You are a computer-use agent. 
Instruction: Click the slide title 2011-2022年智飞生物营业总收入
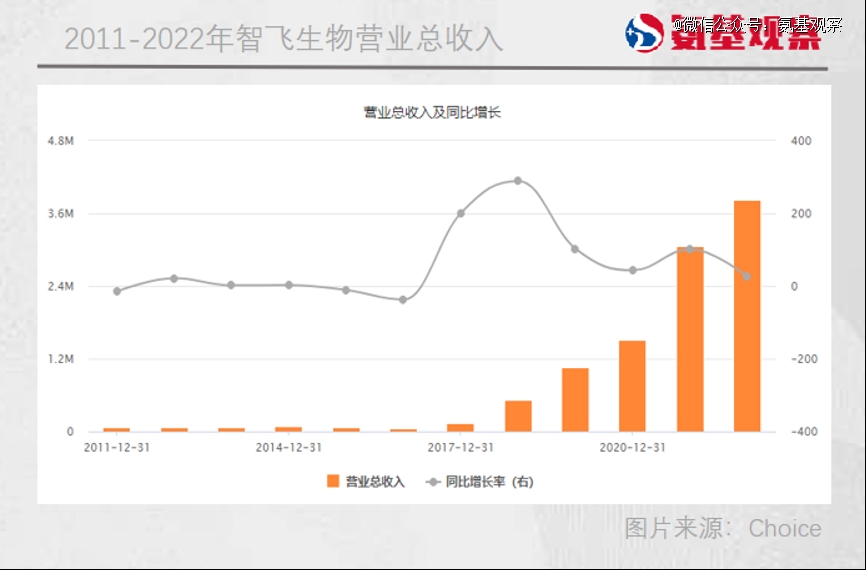click(x=283, y=39)
